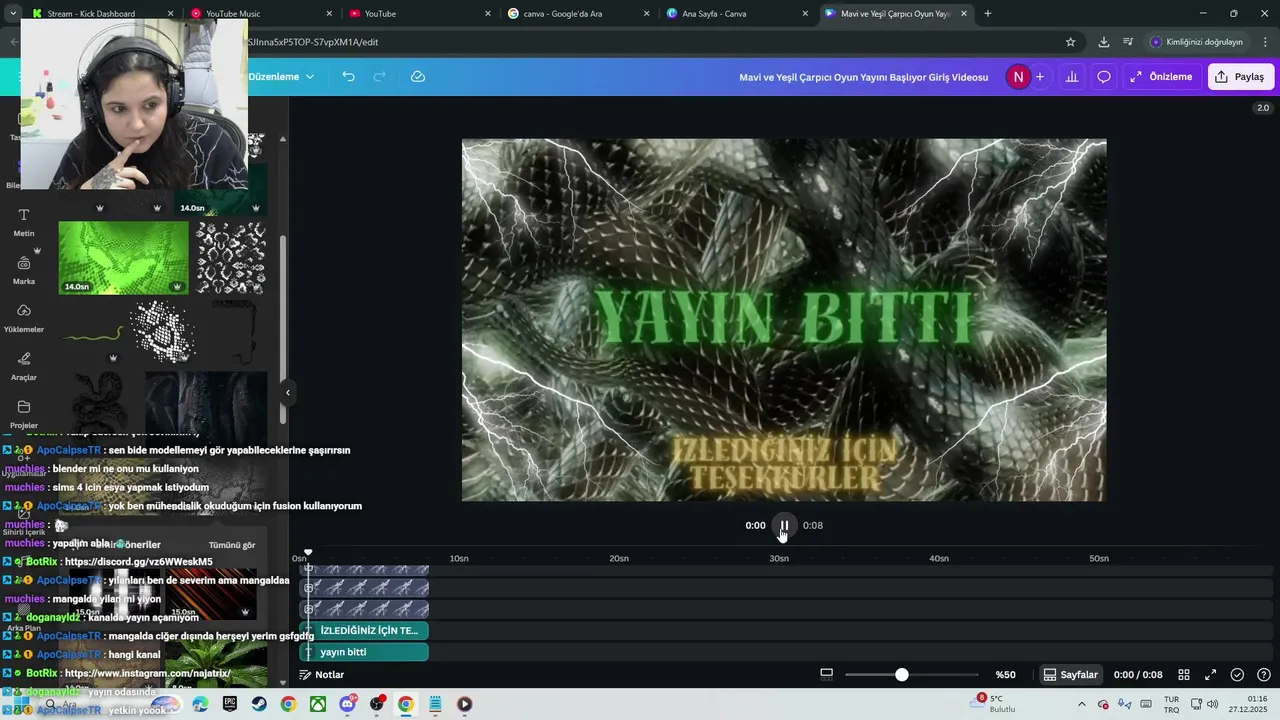Click the timeline thumbnail view icon
This screenshot has height=720, width=1280.
click(826, 675)
